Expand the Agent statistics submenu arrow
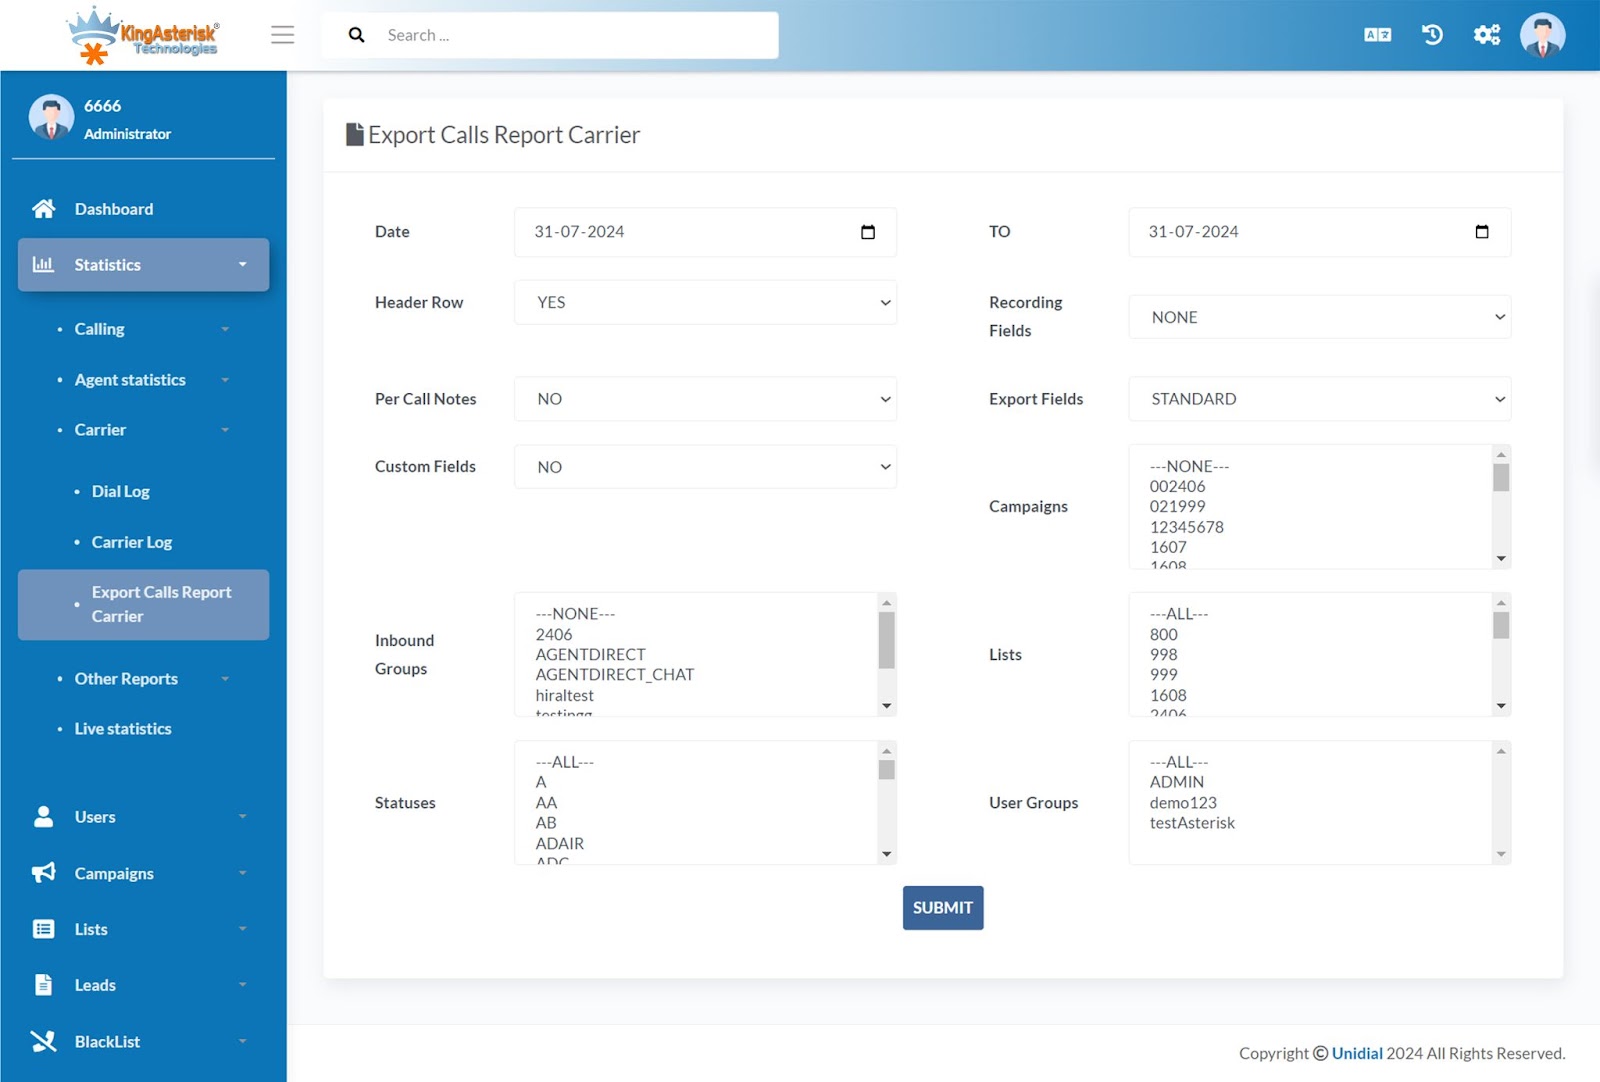The width and height of the screenshot is (1600, 1082). pos(225,380)
